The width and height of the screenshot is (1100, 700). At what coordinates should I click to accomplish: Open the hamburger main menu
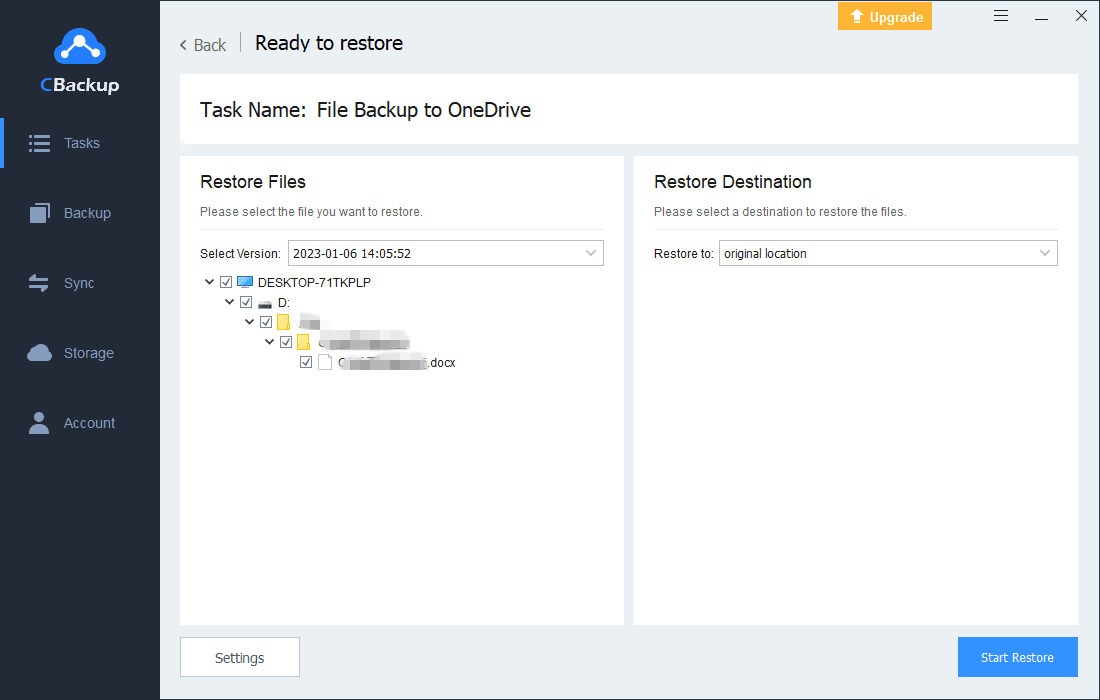(1001, 16)
